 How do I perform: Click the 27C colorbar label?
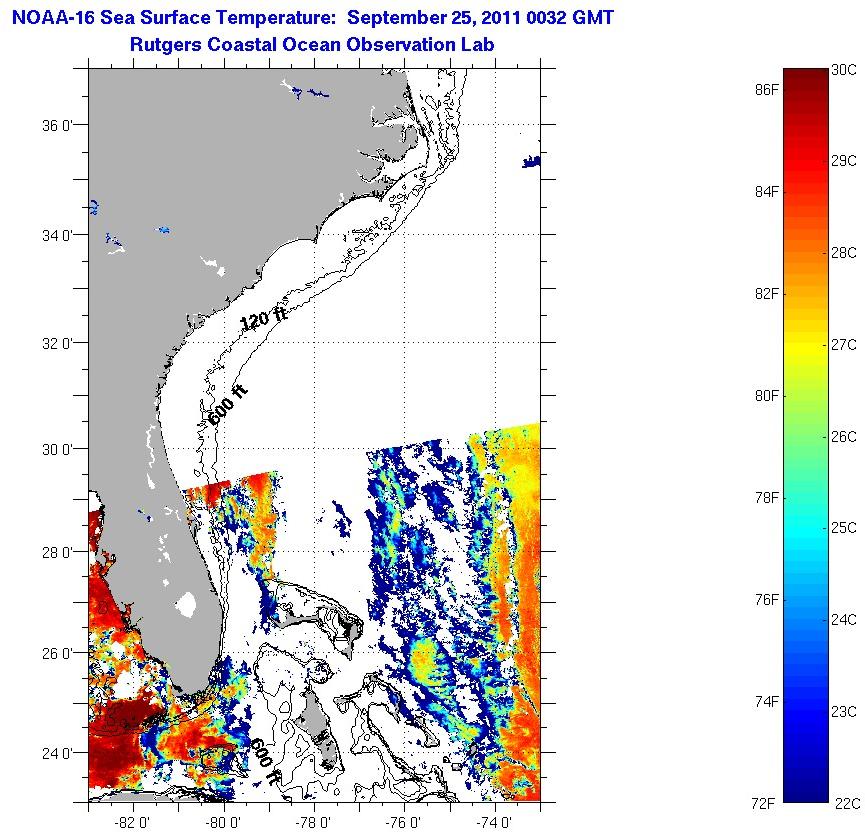(x=844, y=345)
